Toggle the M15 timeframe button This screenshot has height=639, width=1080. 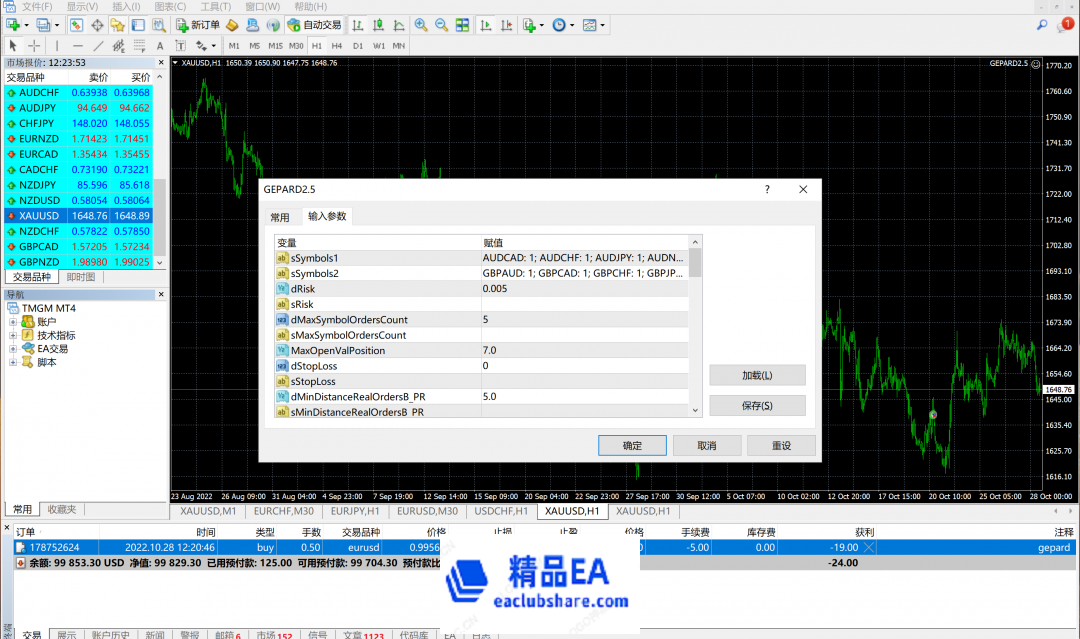coord(275,46)
